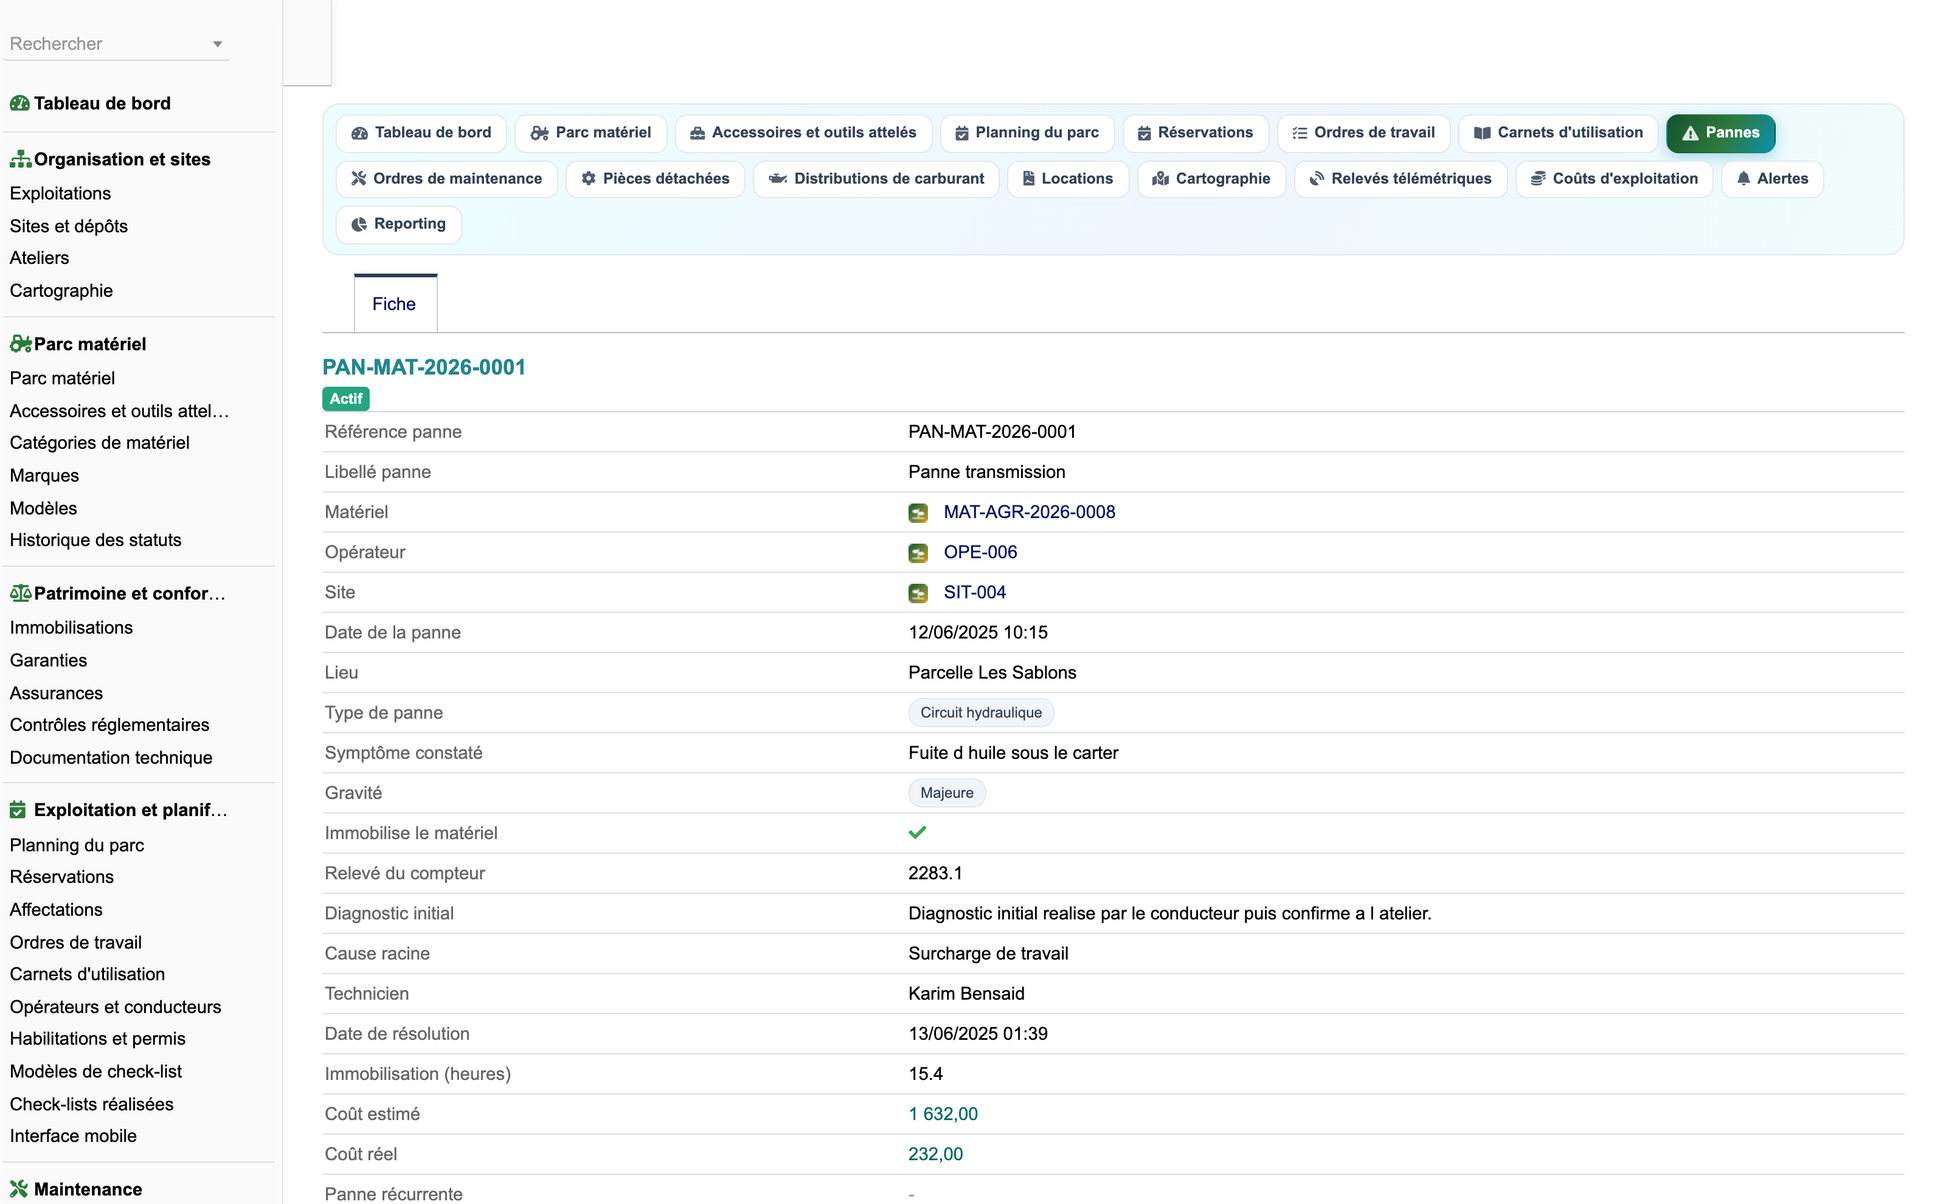Image resolution: width=1946 pixels, height=1204 pixels.
Task: Click the icon beside SIT-004
Action: 918,593
